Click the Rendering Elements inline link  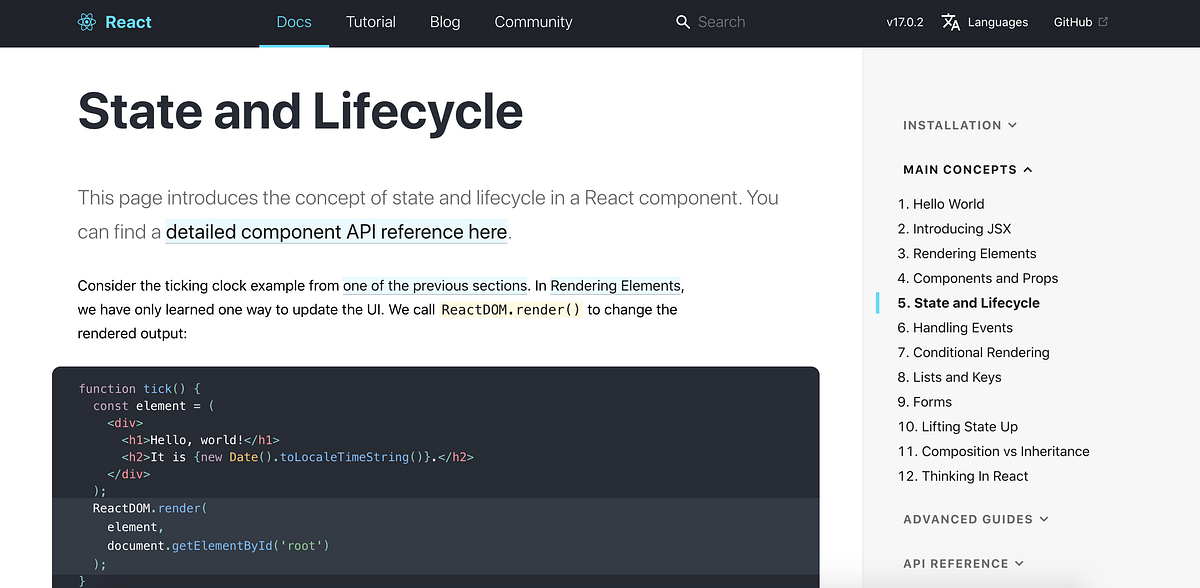pyautogui.click(x=615, y=285)
